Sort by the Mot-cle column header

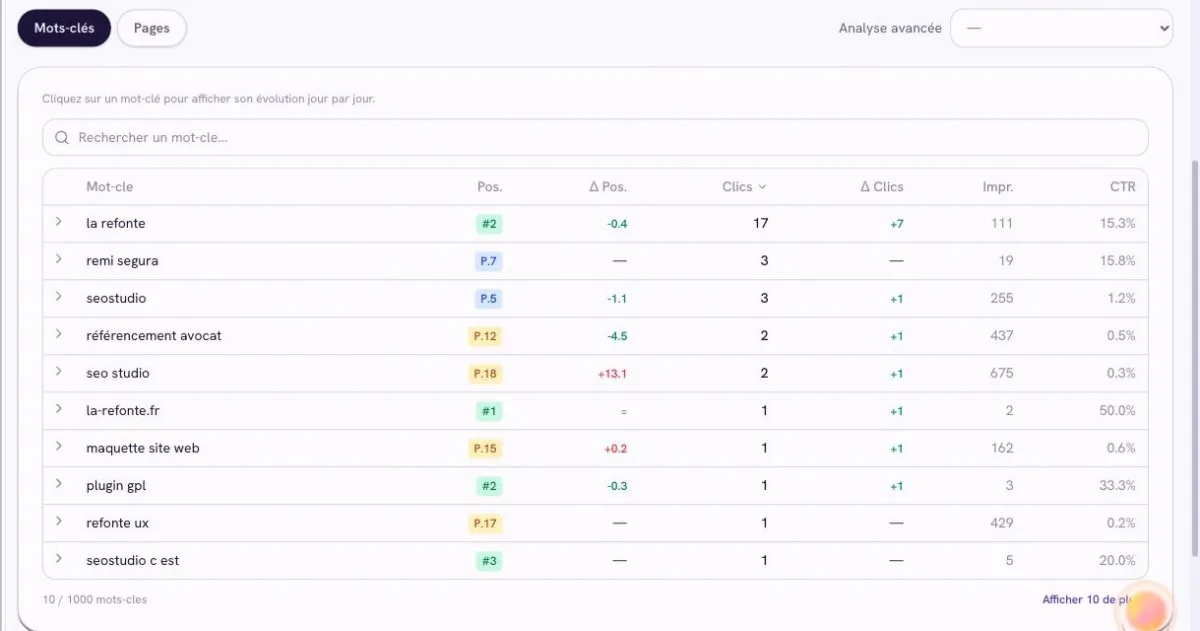110,187
